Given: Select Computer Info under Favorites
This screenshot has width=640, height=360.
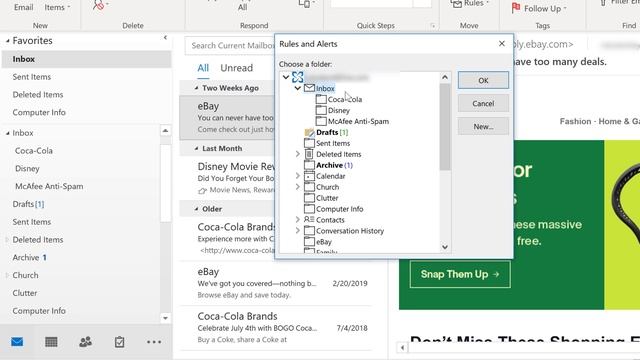Looking at the screenshot, I should tap(86, 112).
